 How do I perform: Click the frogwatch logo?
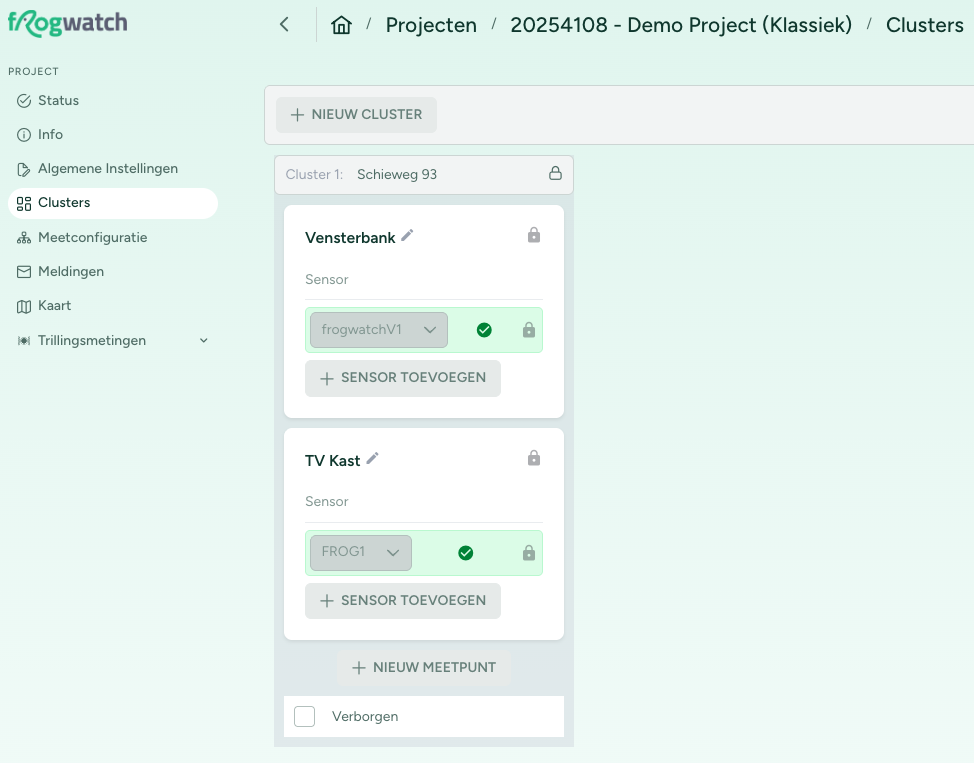(x=68, y=24)
